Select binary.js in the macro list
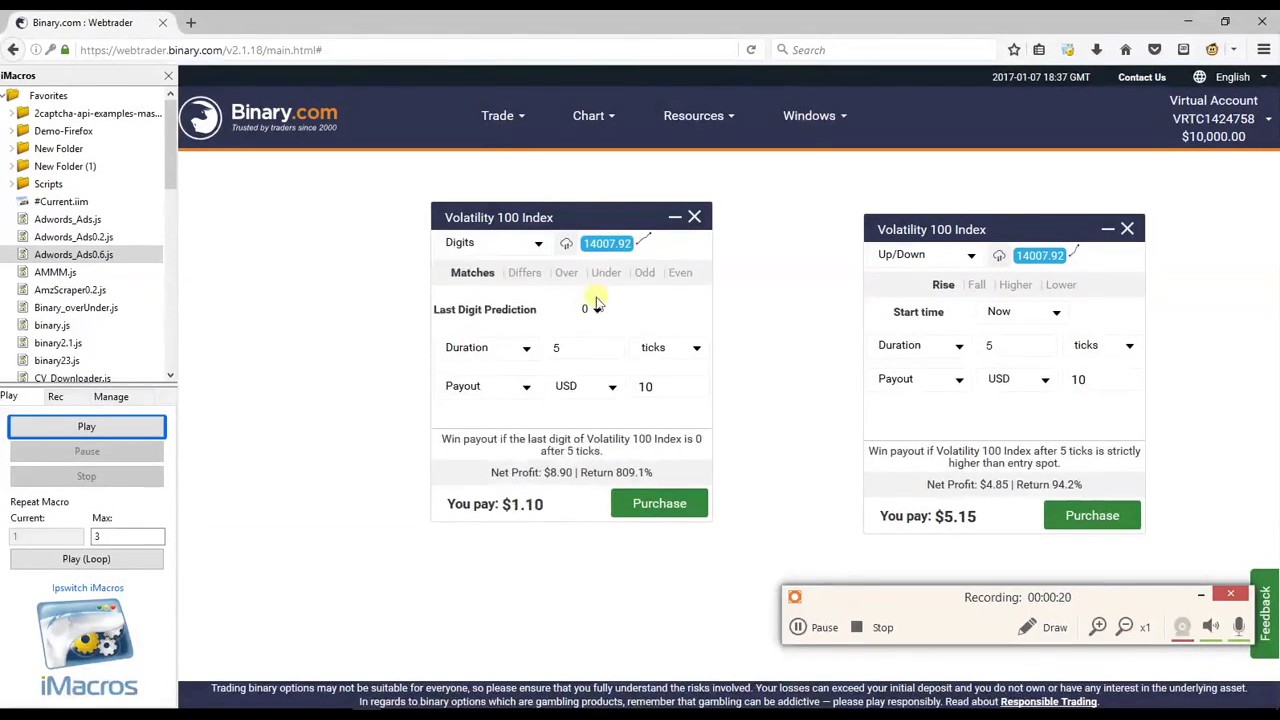 coord(52,326)
